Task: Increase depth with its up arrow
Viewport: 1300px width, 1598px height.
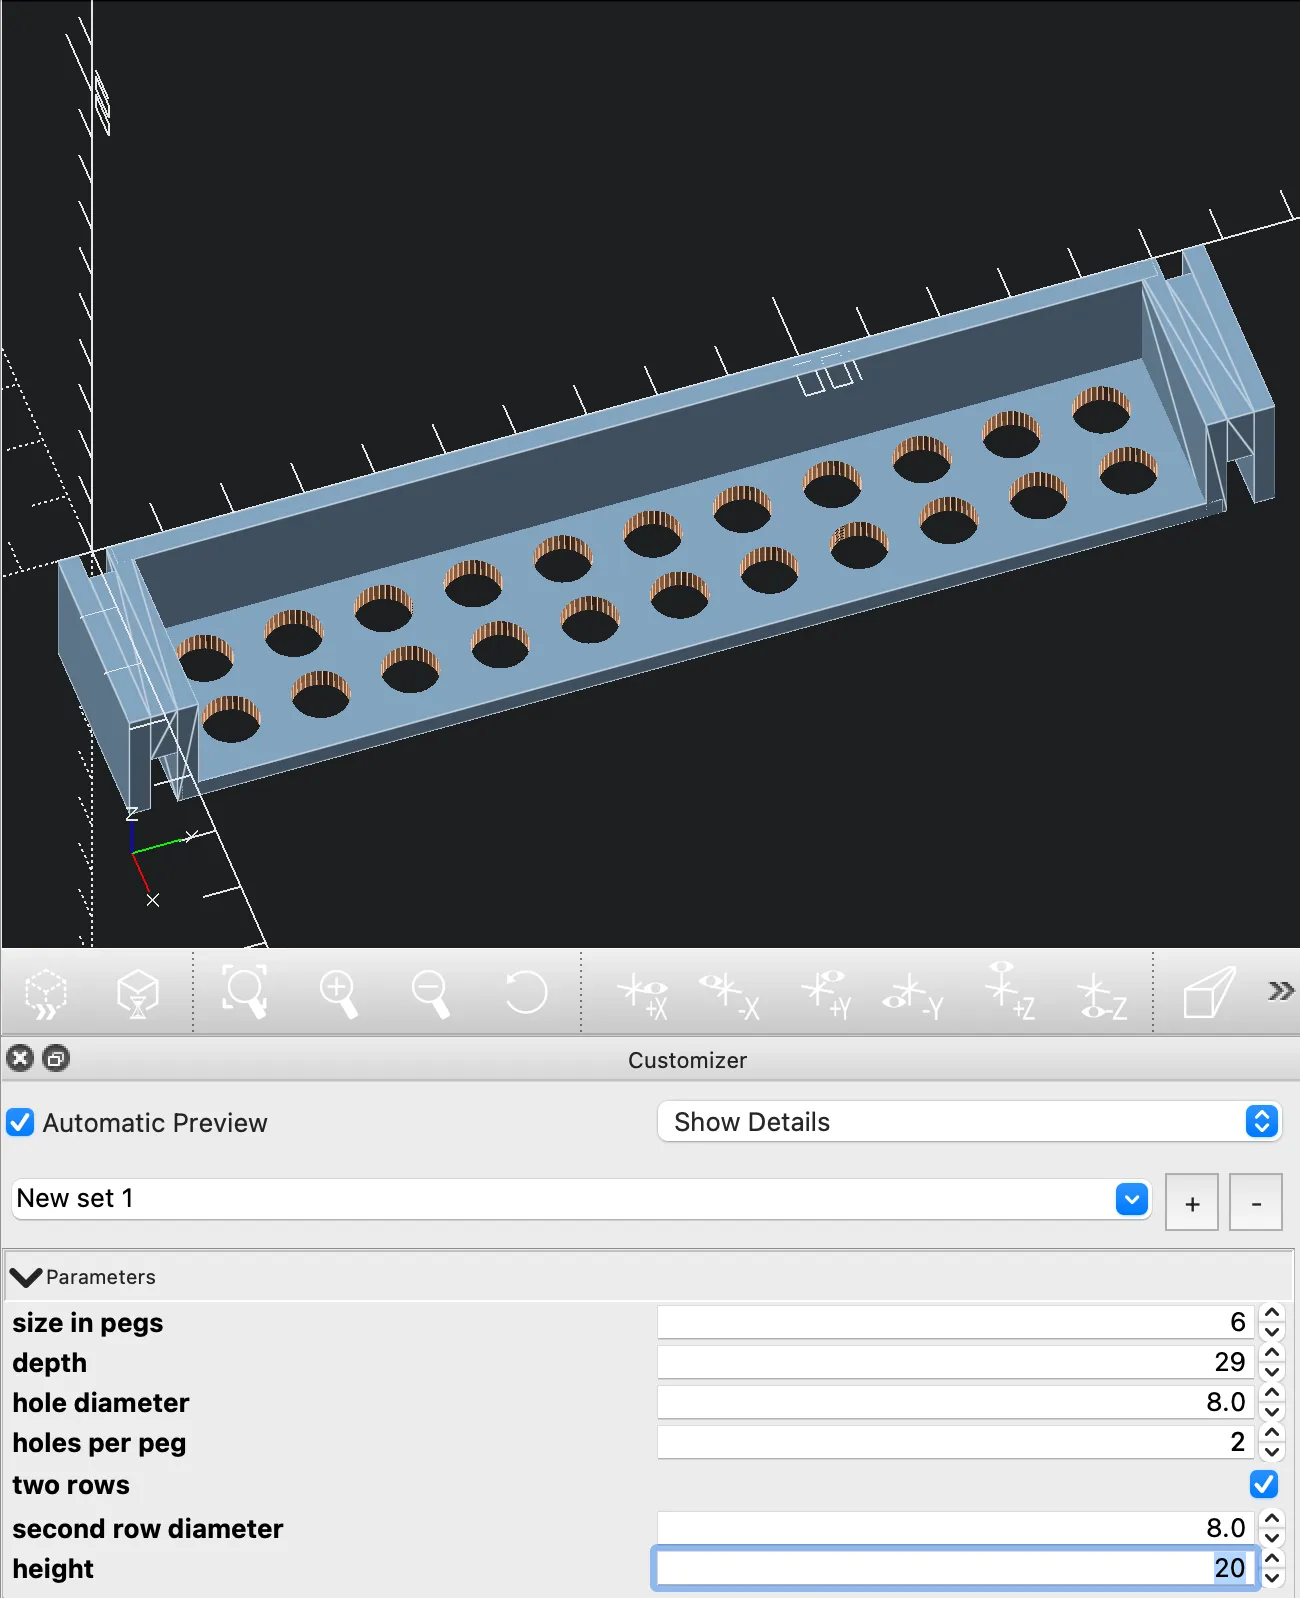Action: pos(1272,1353)
